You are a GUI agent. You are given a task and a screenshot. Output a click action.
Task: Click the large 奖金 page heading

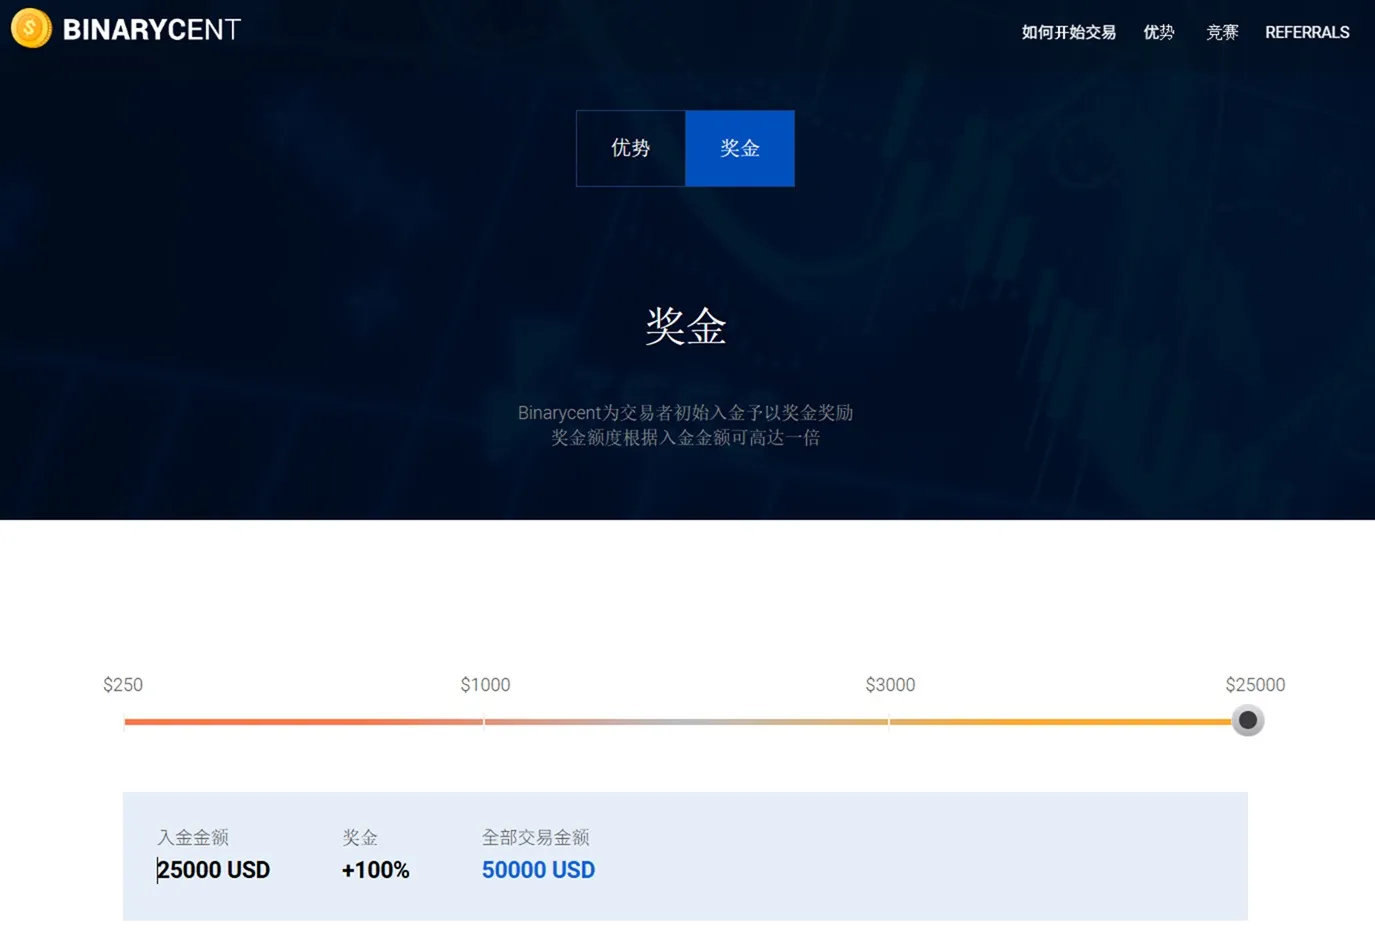click(686, 326)
